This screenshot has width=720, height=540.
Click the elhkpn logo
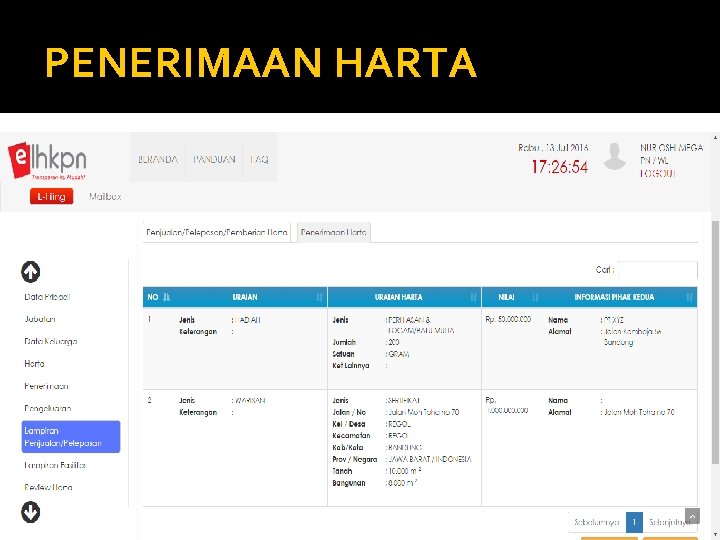tap(47, 160)
